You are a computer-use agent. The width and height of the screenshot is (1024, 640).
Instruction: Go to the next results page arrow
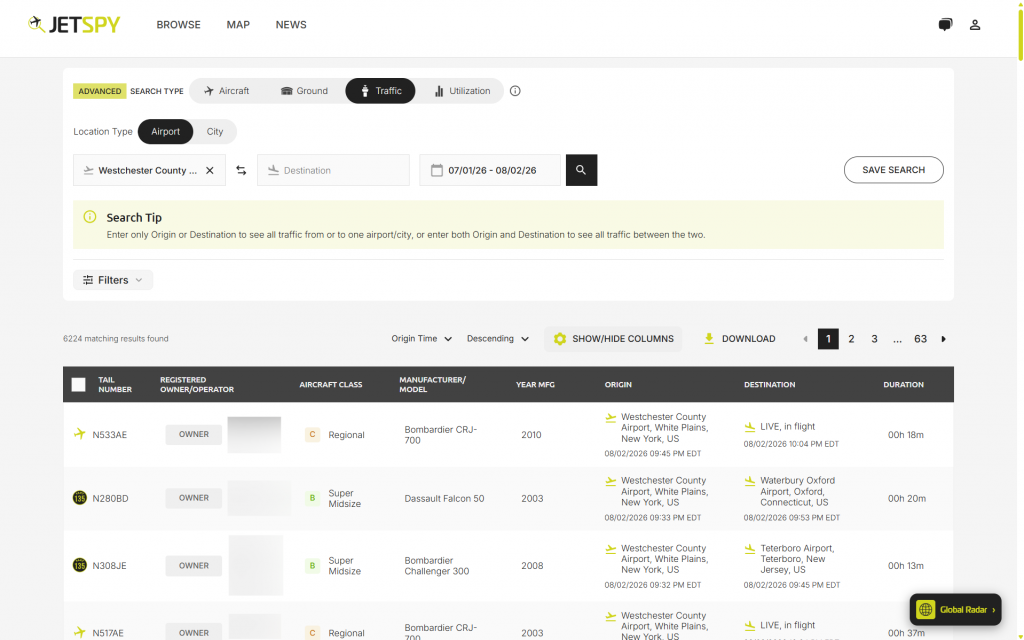943,339
